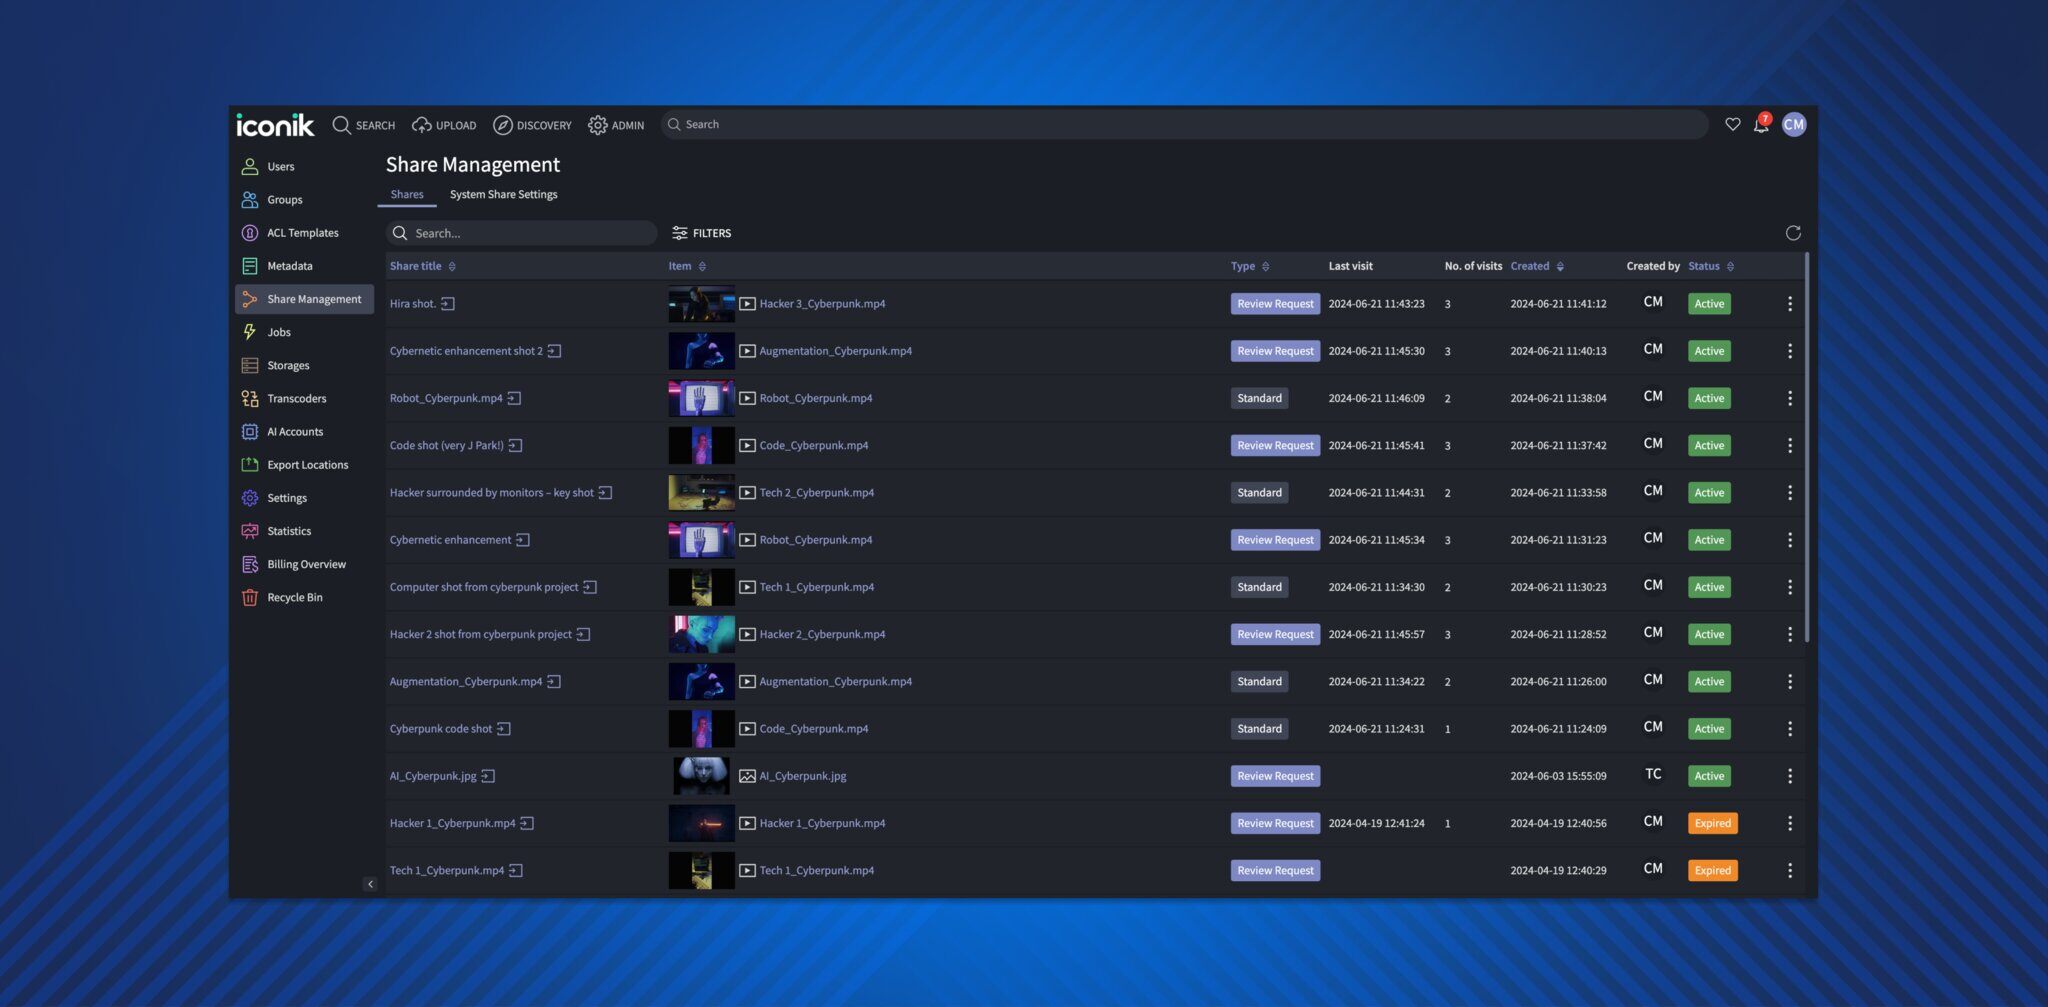This screenshot has width=2048, height=1007.
Task: Open Export Locations in the sidebar
Action: [304, 464]
